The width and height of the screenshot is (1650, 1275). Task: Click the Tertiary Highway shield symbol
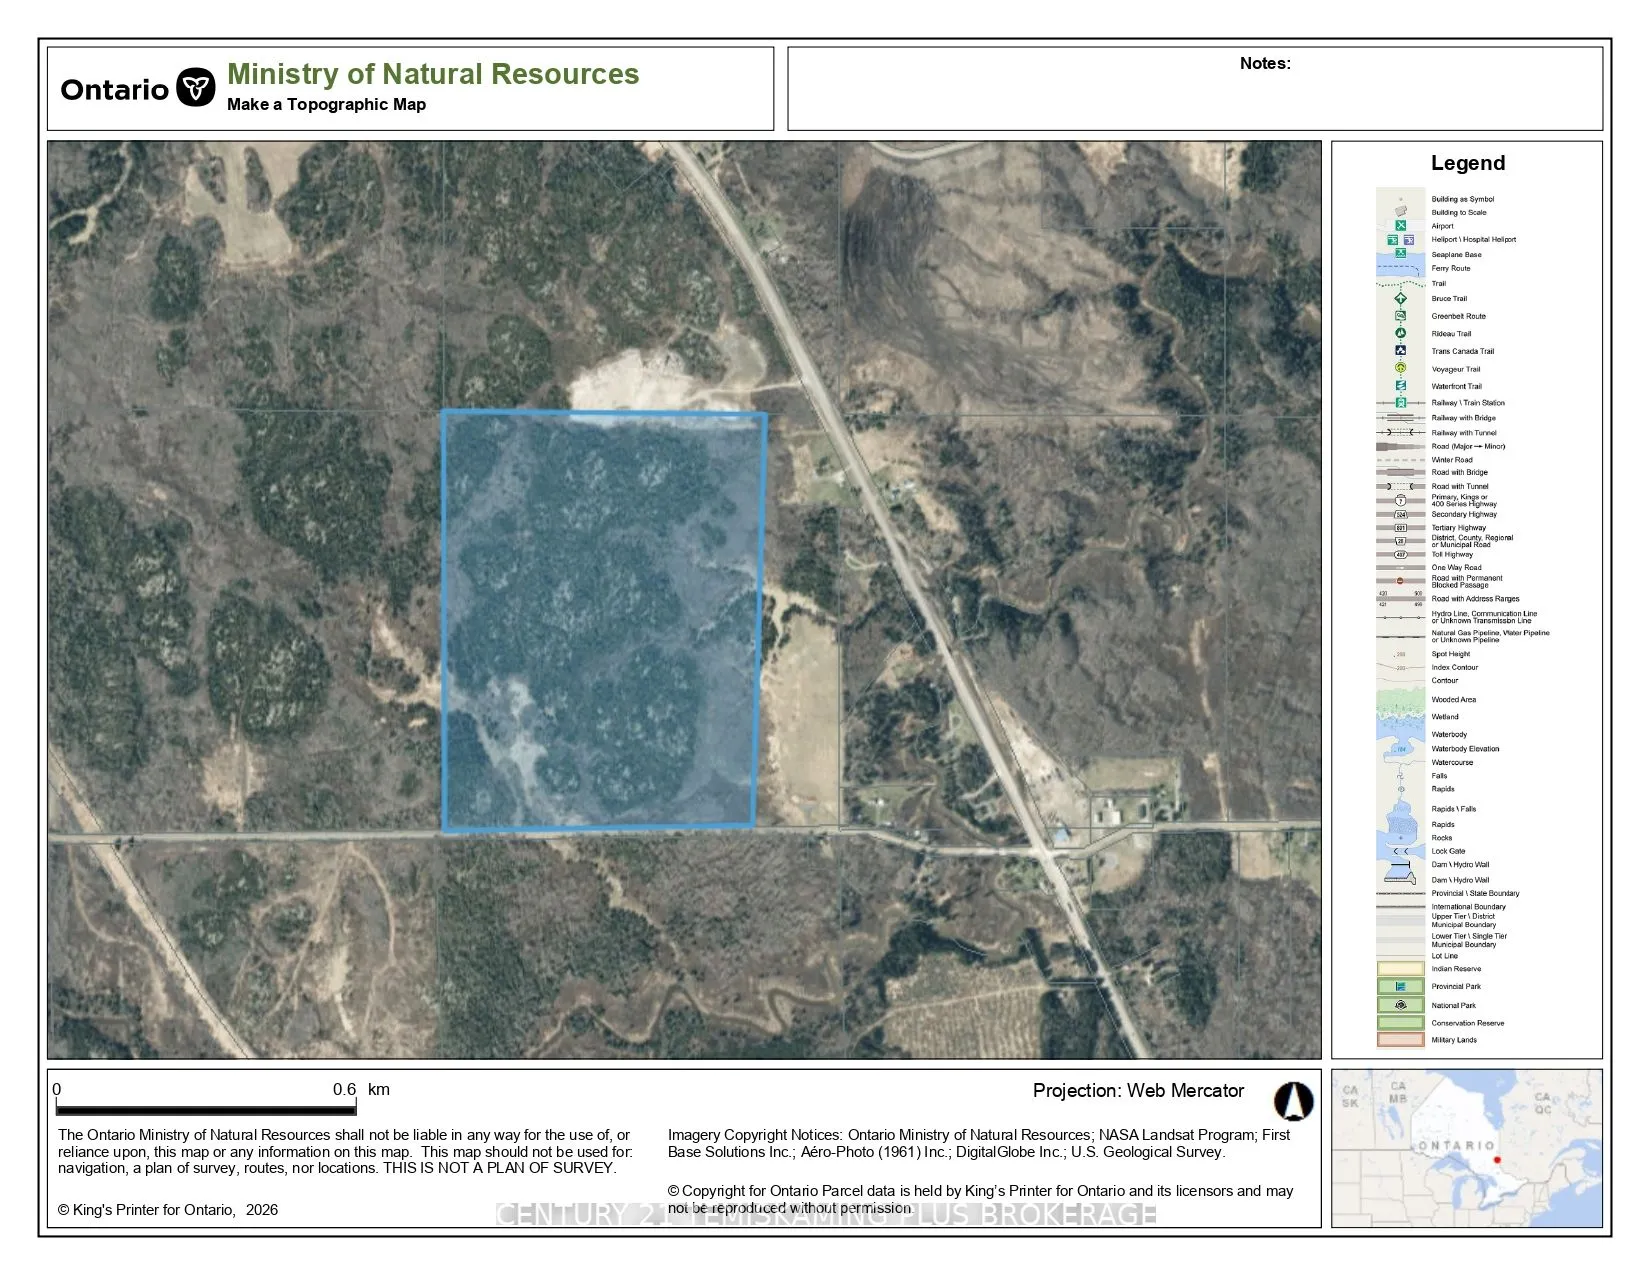(x=1401, y=527)
